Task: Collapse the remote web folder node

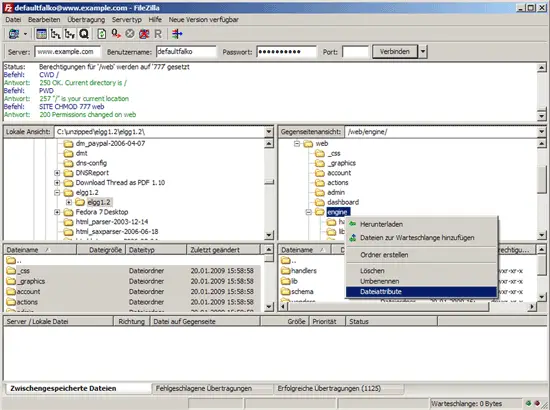Action: (x=297, y=143)
